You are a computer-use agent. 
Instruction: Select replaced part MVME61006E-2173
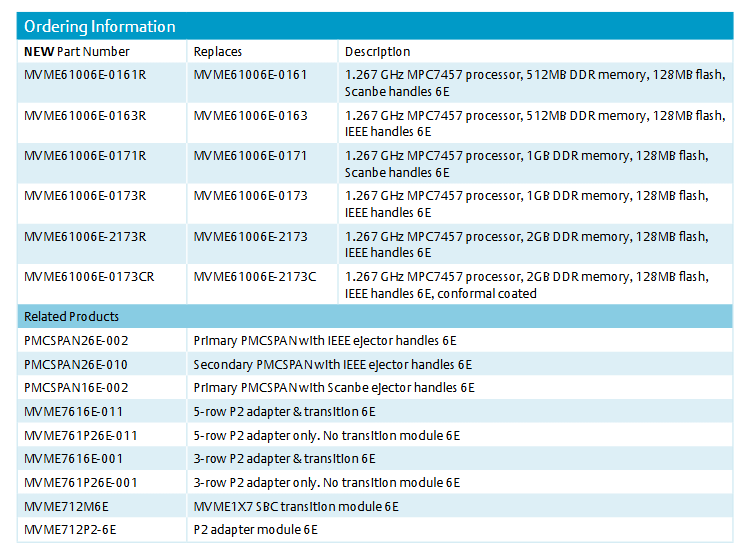coord(250,237)
